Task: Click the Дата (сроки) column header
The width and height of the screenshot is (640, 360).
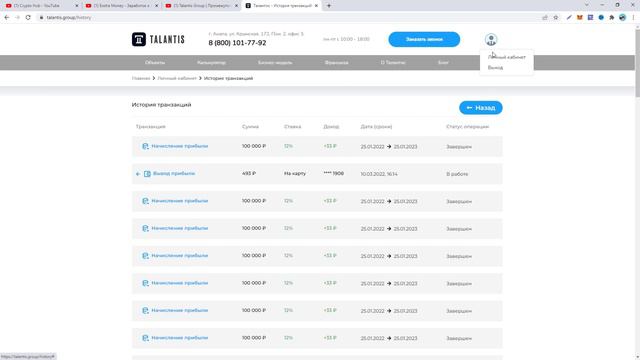Action: pos(376,127)
